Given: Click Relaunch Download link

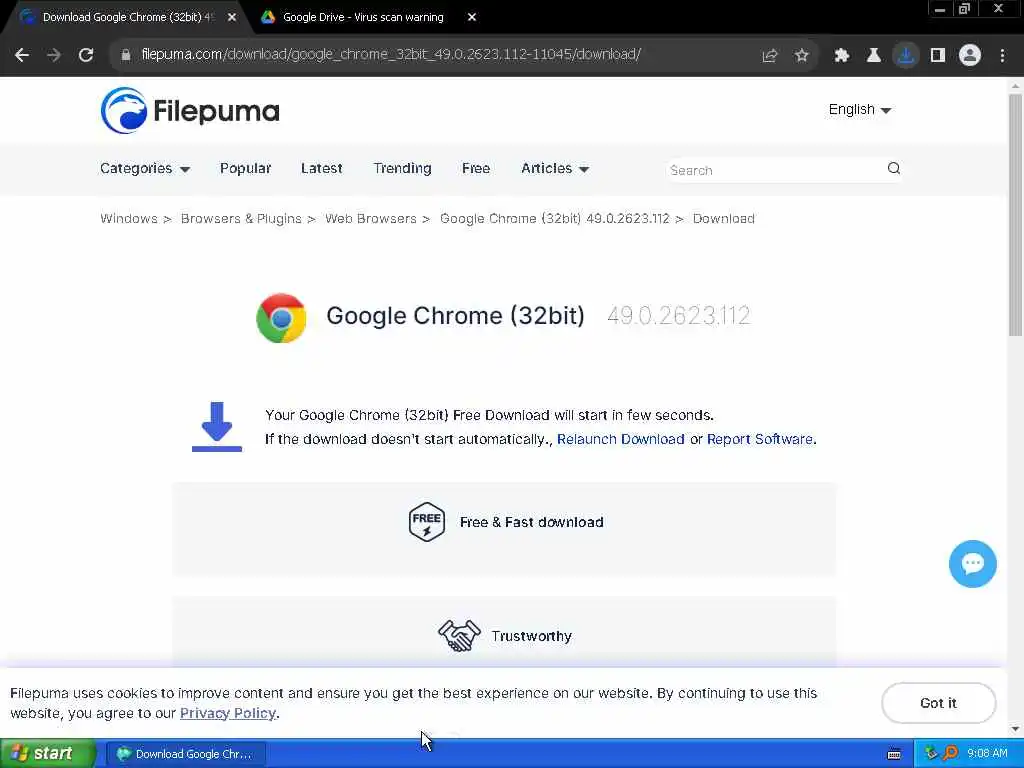Looking at the screenshot, I should pos(620,440).
